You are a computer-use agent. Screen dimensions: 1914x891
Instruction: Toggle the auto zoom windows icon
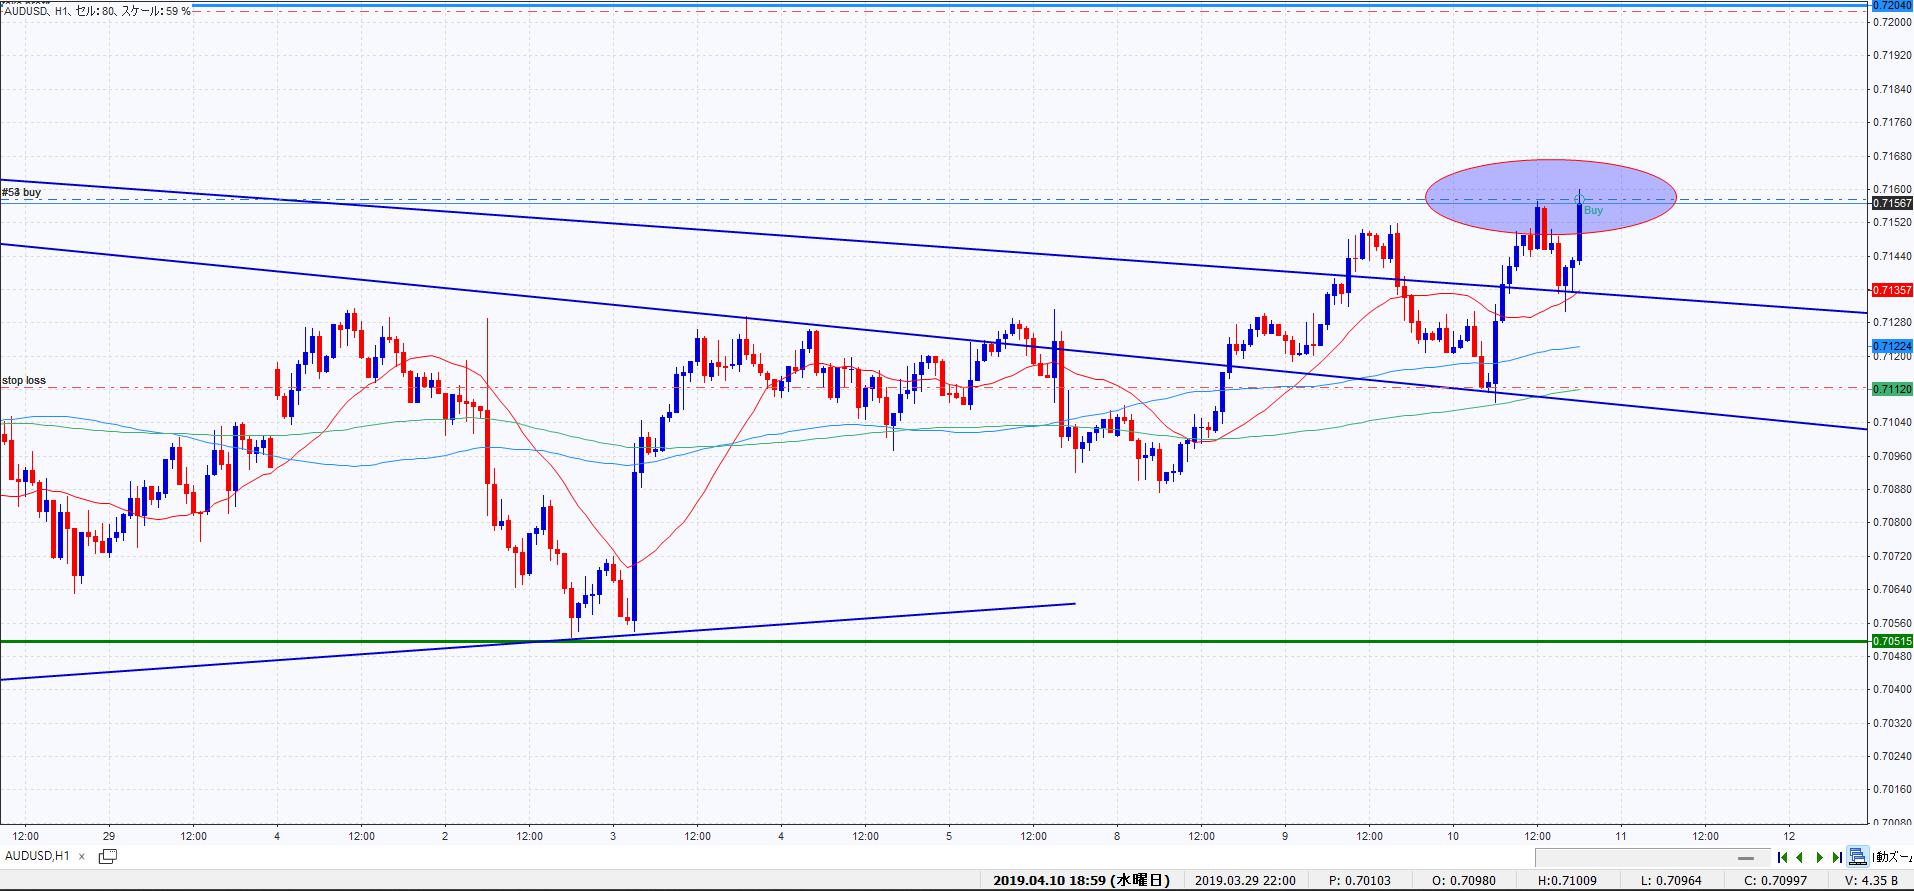click(x=1857, y=856)
